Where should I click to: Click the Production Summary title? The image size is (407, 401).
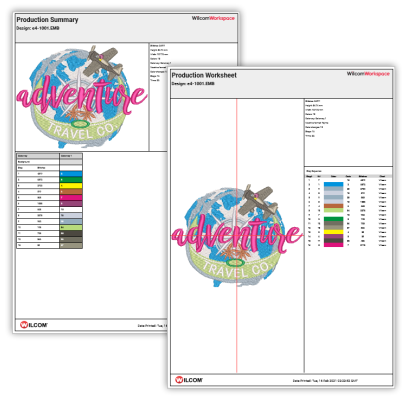pyautogui.click(x=47, y=20)
